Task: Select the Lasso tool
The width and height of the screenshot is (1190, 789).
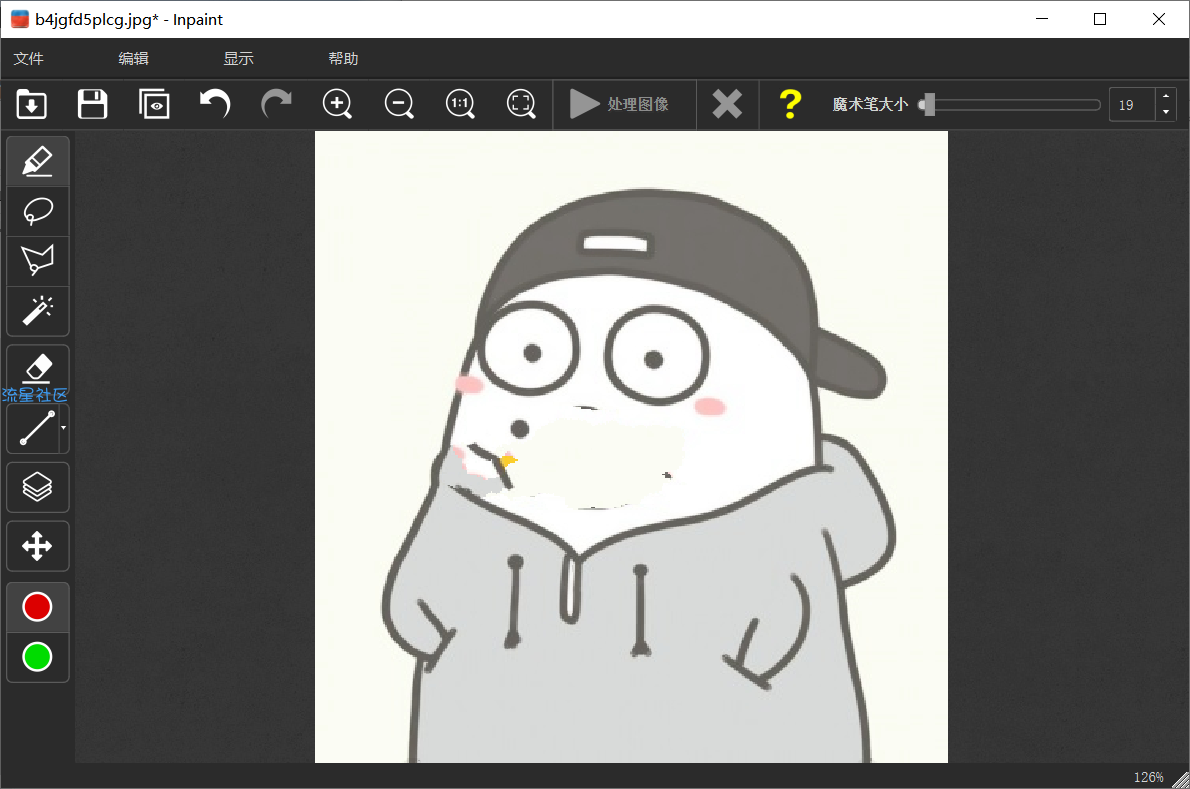Action: [x=38, y=211]
